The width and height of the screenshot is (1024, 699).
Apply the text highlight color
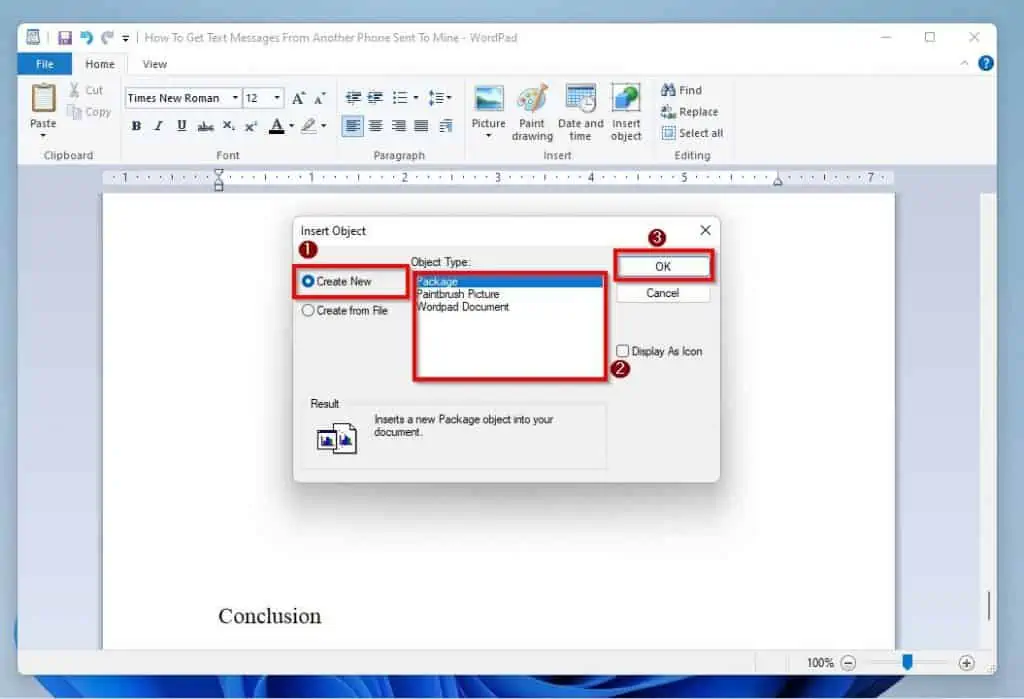(x=308, y=126)
